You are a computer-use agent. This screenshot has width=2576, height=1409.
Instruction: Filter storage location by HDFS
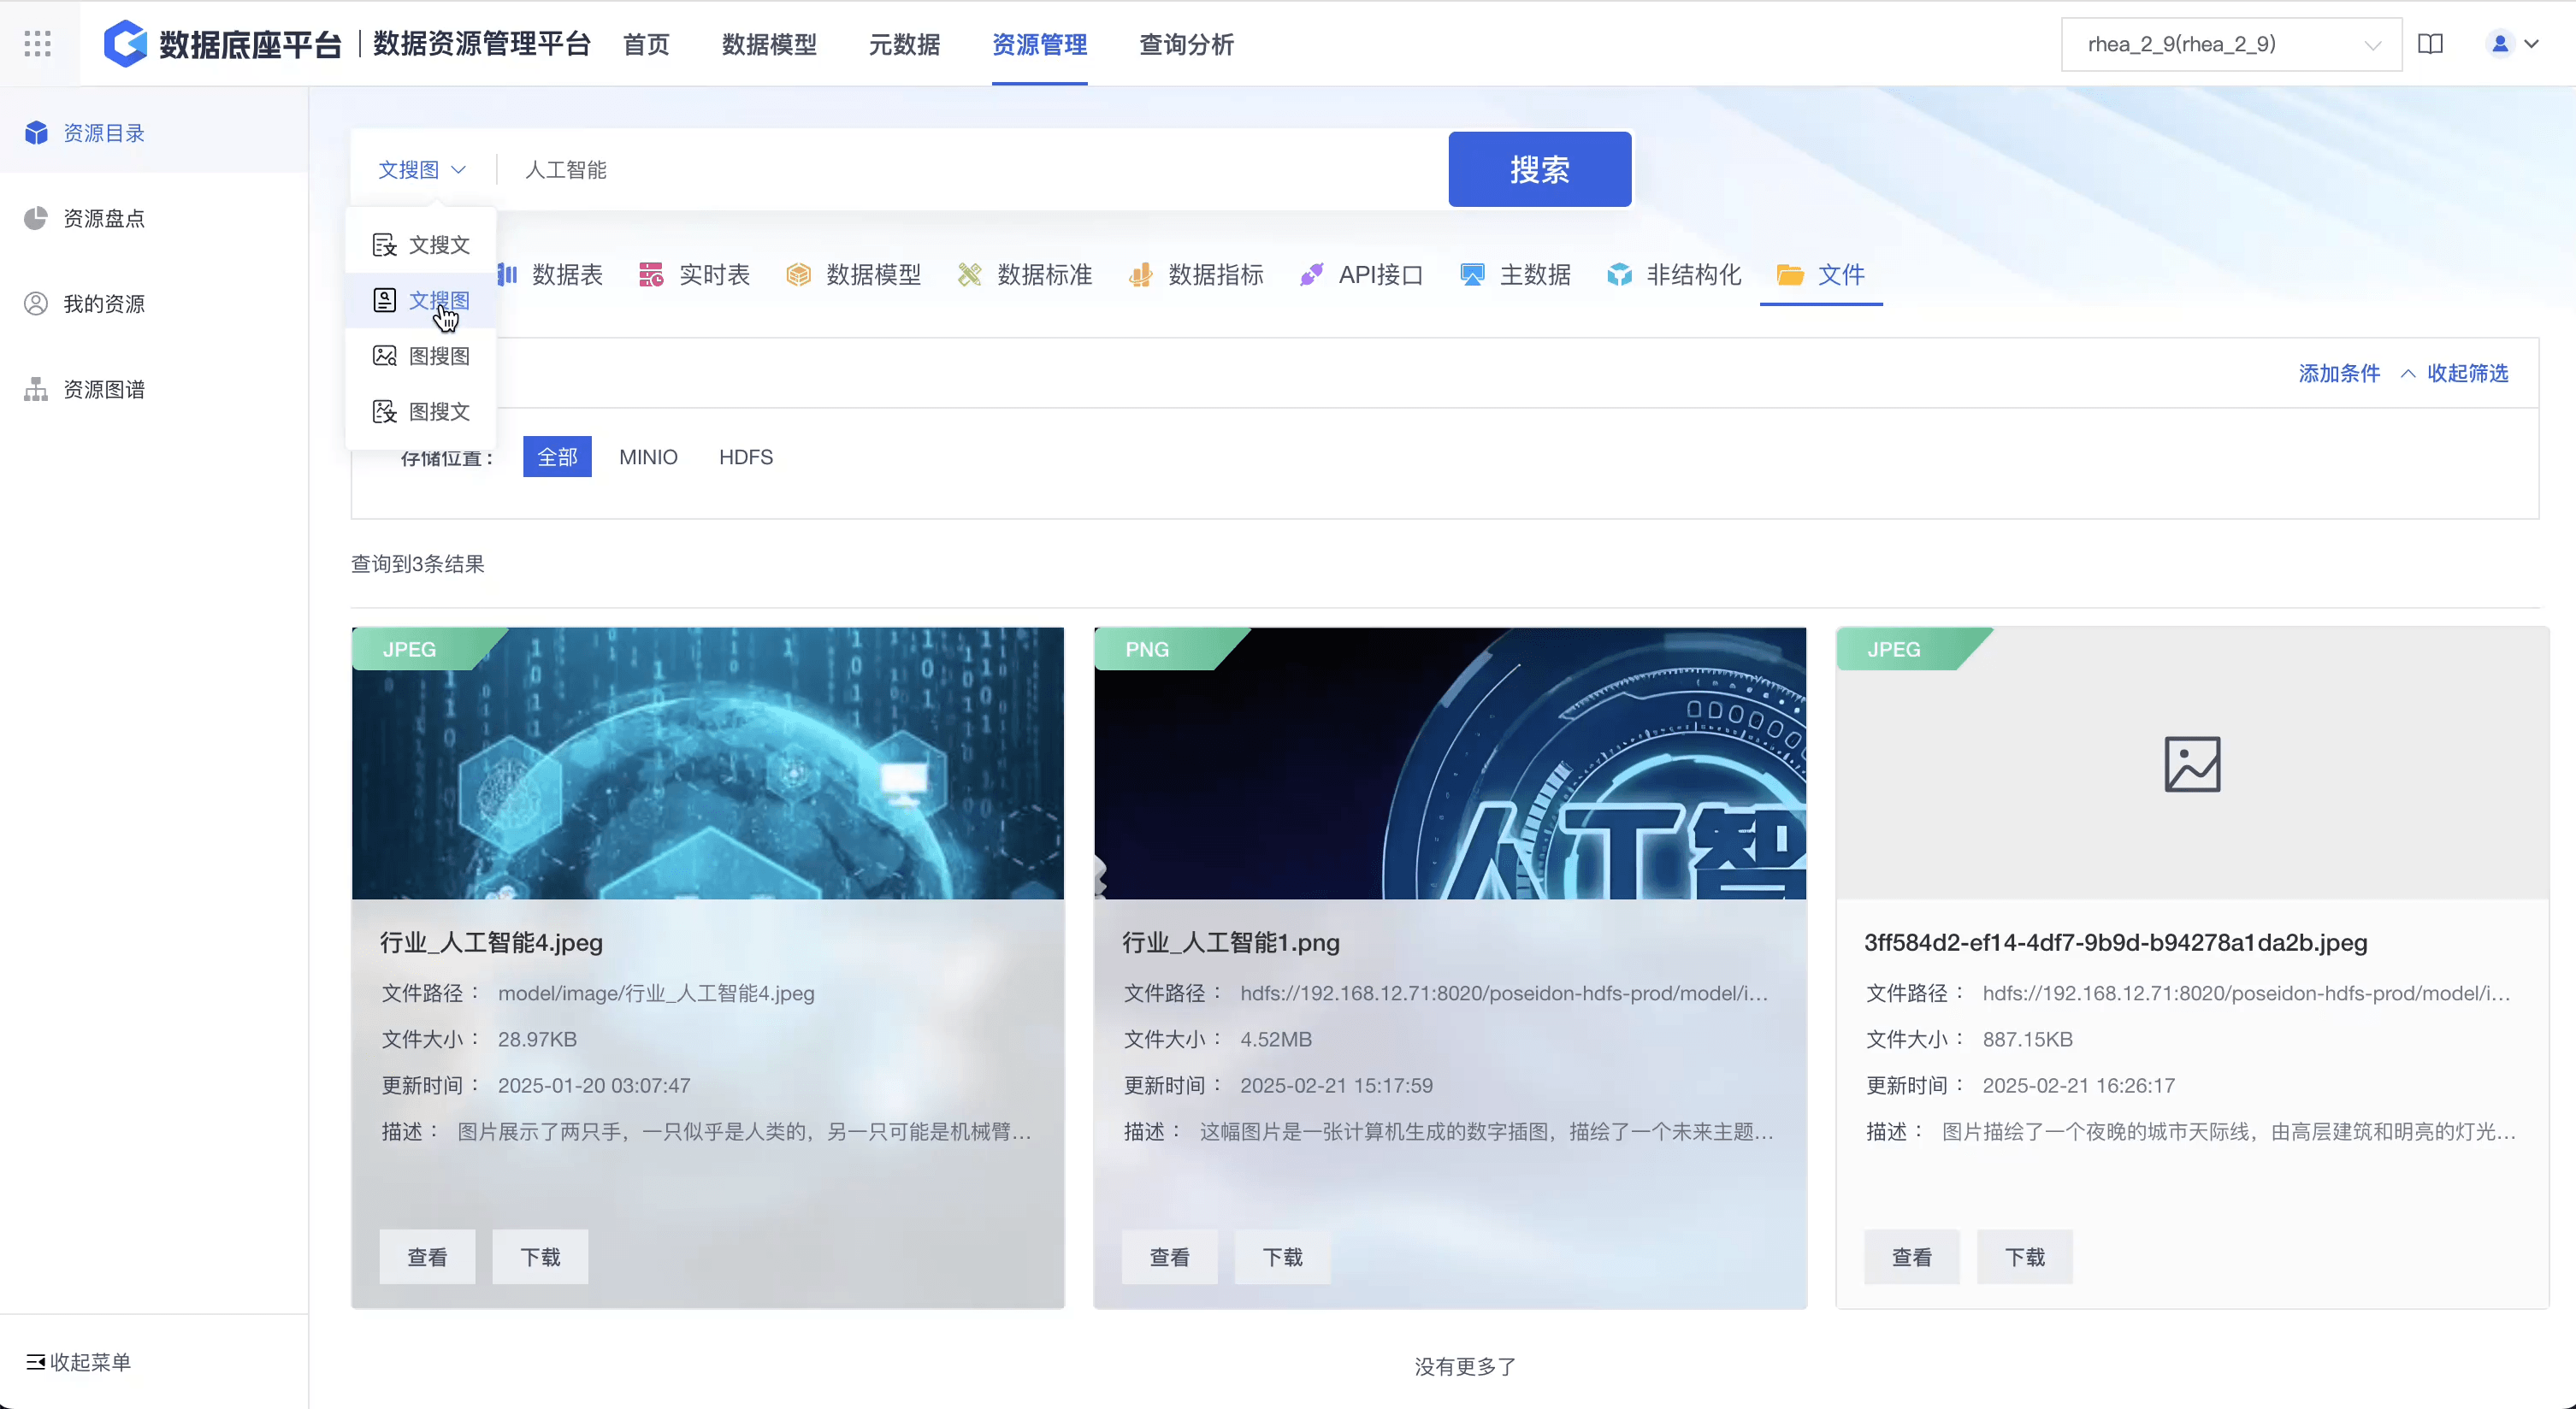pos(745,457)
